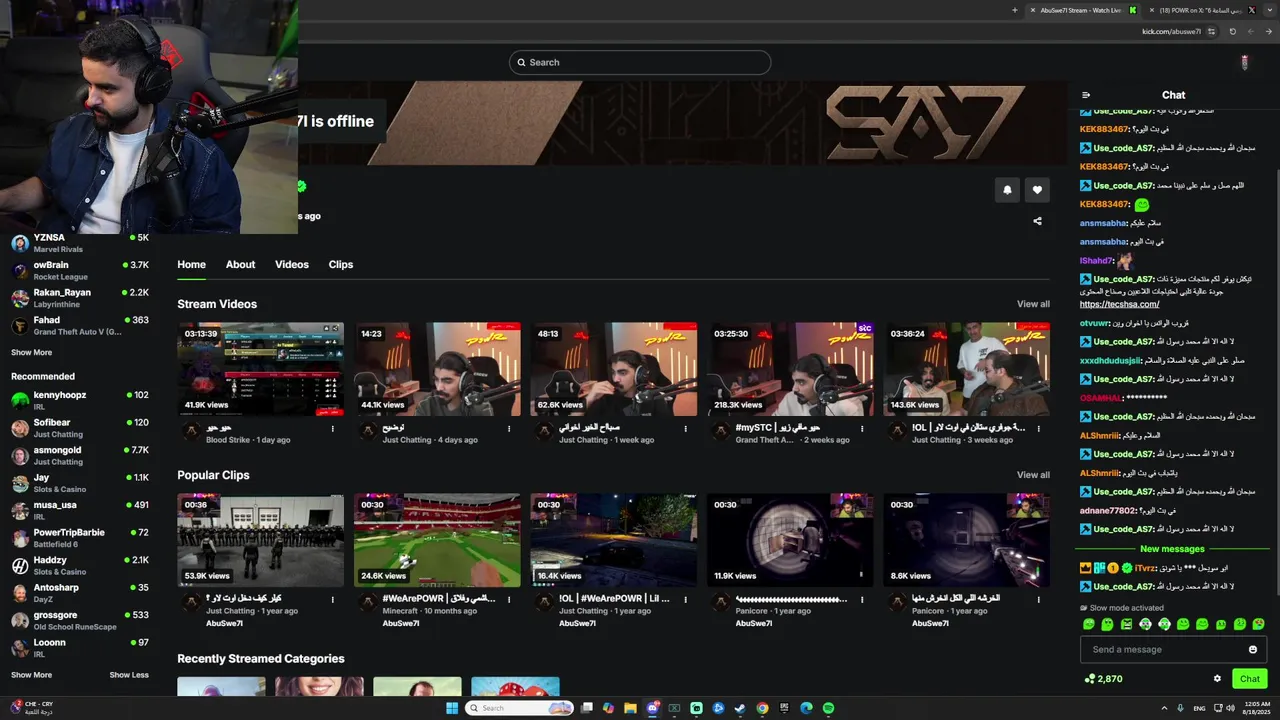Show hidden system tray icons chevron

(x=1164, y=708)
